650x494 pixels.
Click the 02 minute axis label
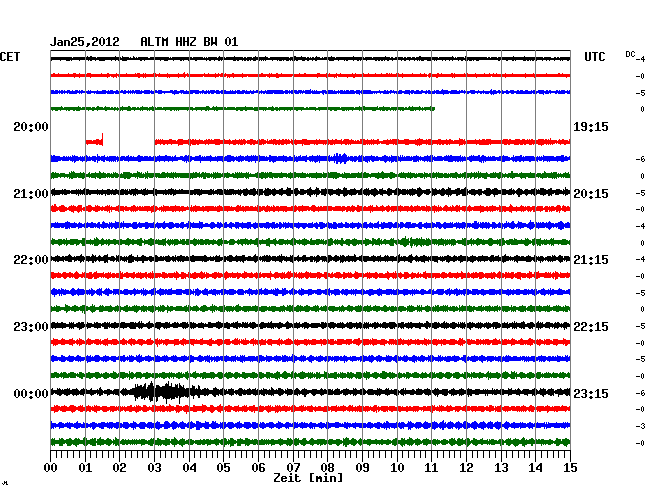pos(119,468)
